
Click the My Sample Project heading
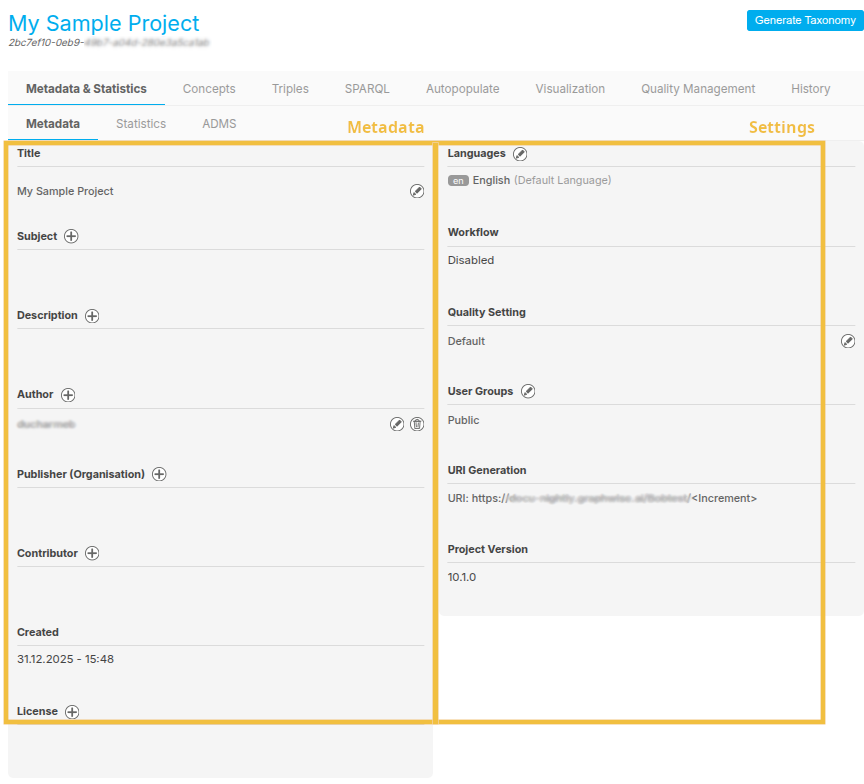[x=104, y=23]
